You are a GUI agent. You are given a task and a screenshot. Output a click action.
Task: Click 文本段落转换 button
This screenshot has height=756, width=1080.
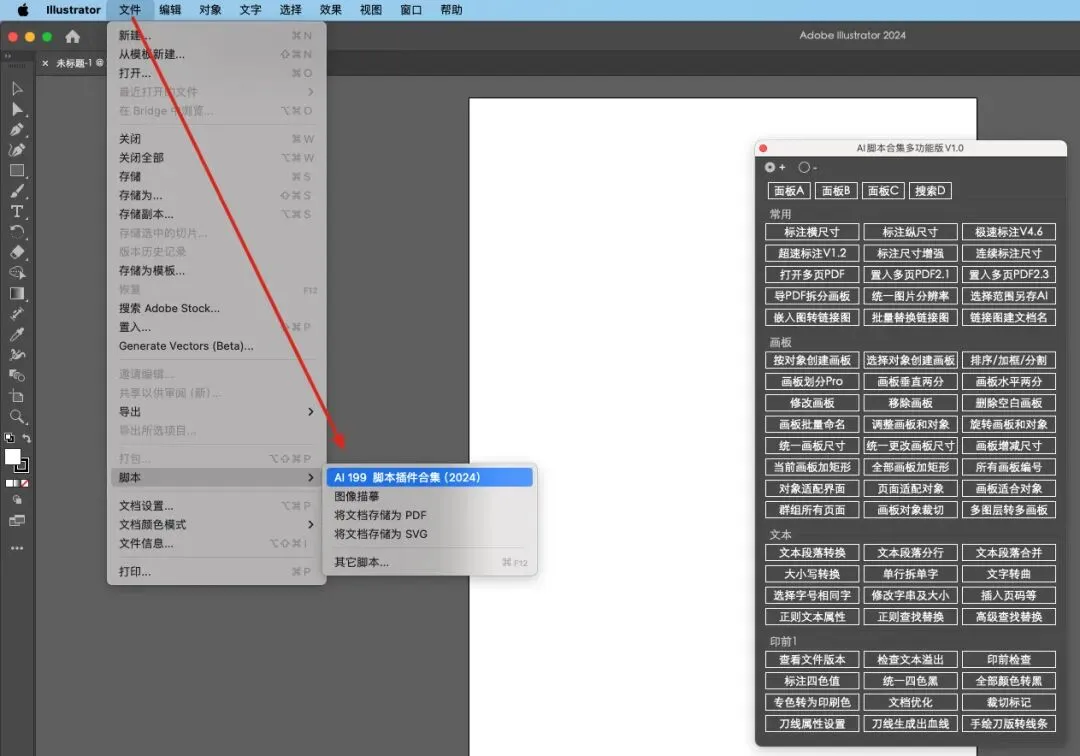(812, 553)
